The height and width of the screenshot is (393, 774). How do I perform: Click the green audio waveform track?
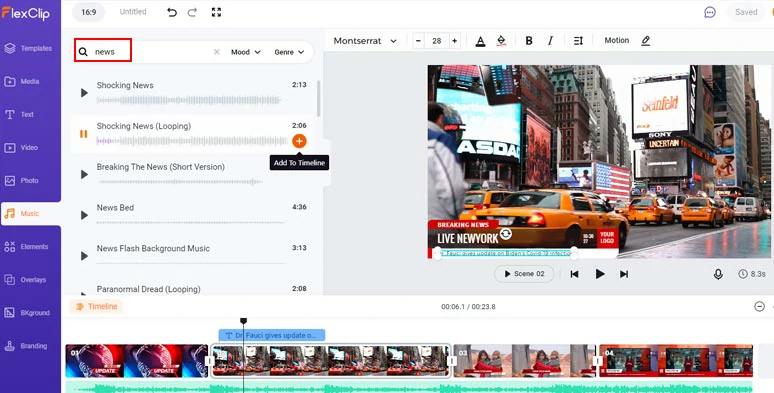coord(409,387)
